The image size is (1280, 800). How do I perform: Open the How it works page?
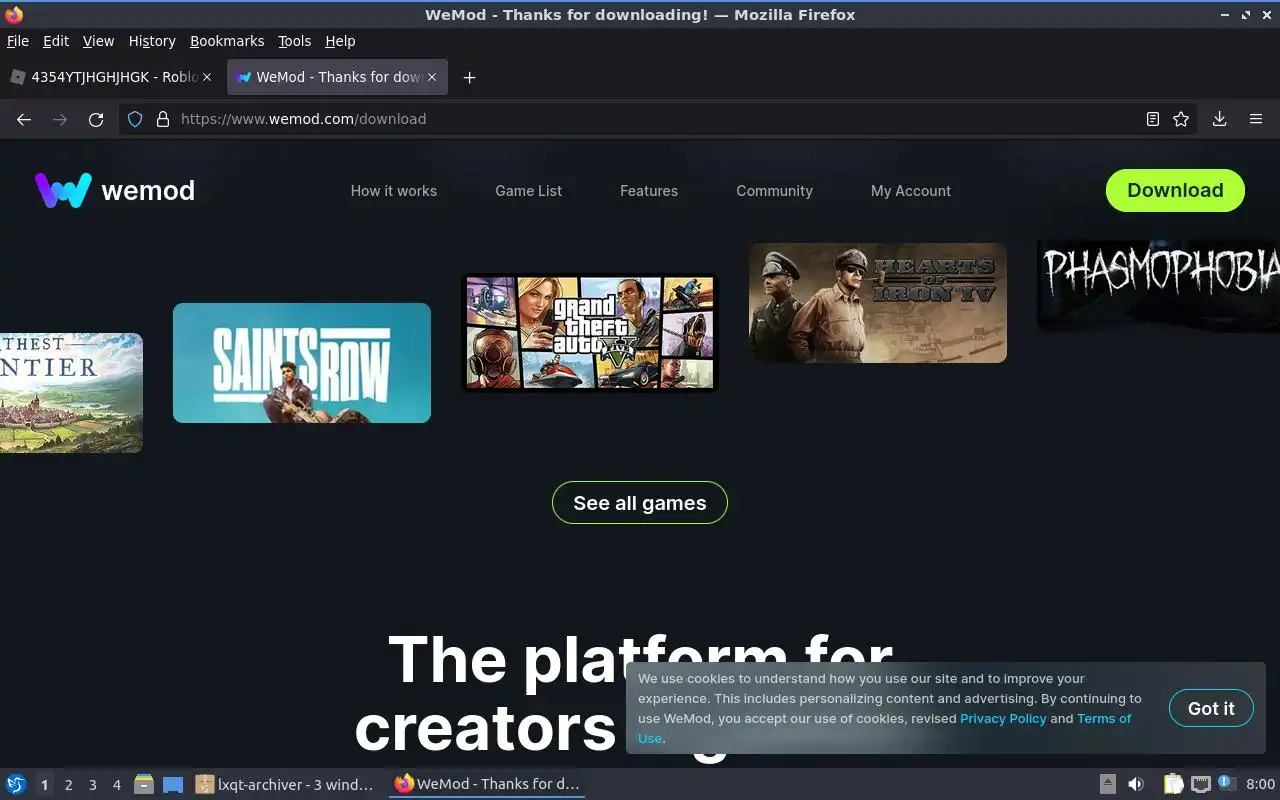pos(394,191)
